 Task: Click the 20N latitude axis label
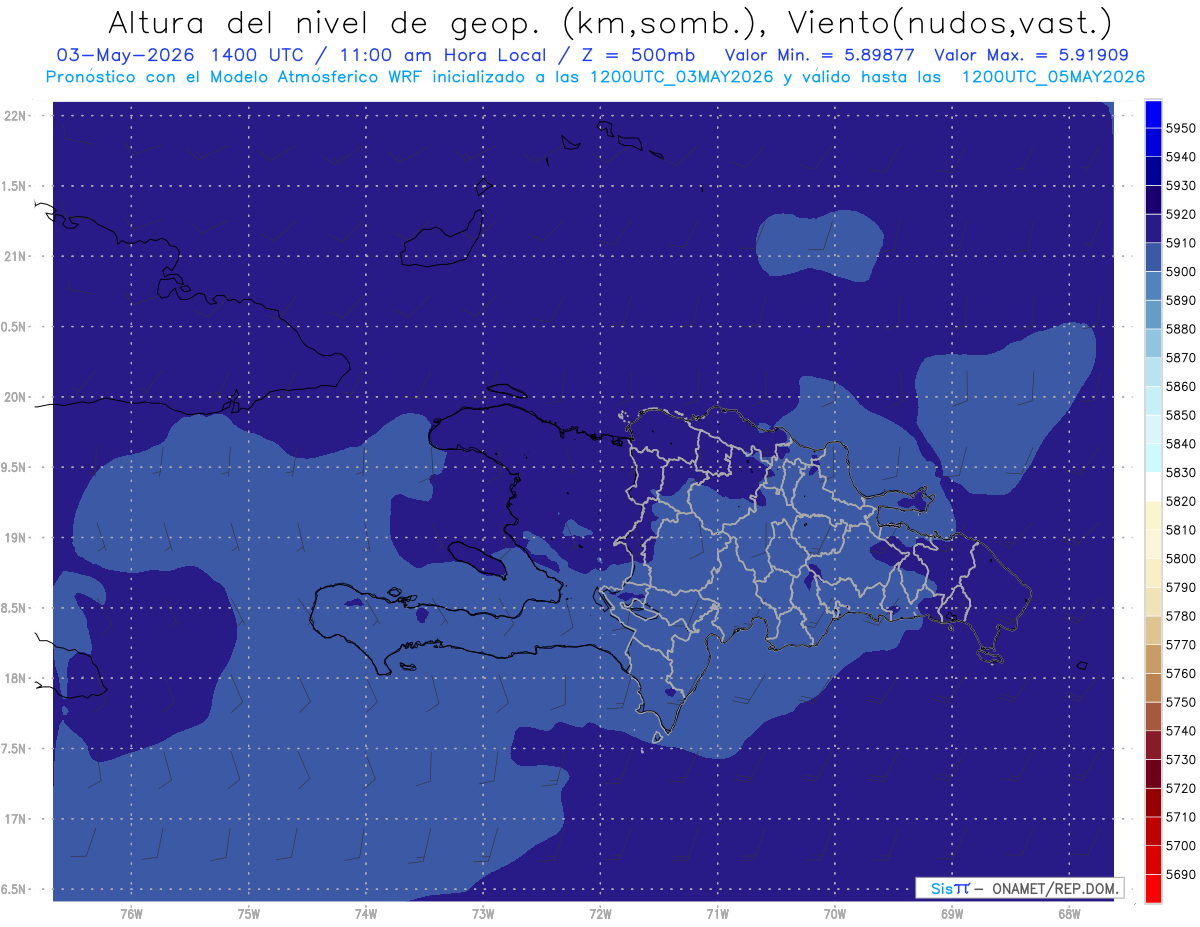17,397
